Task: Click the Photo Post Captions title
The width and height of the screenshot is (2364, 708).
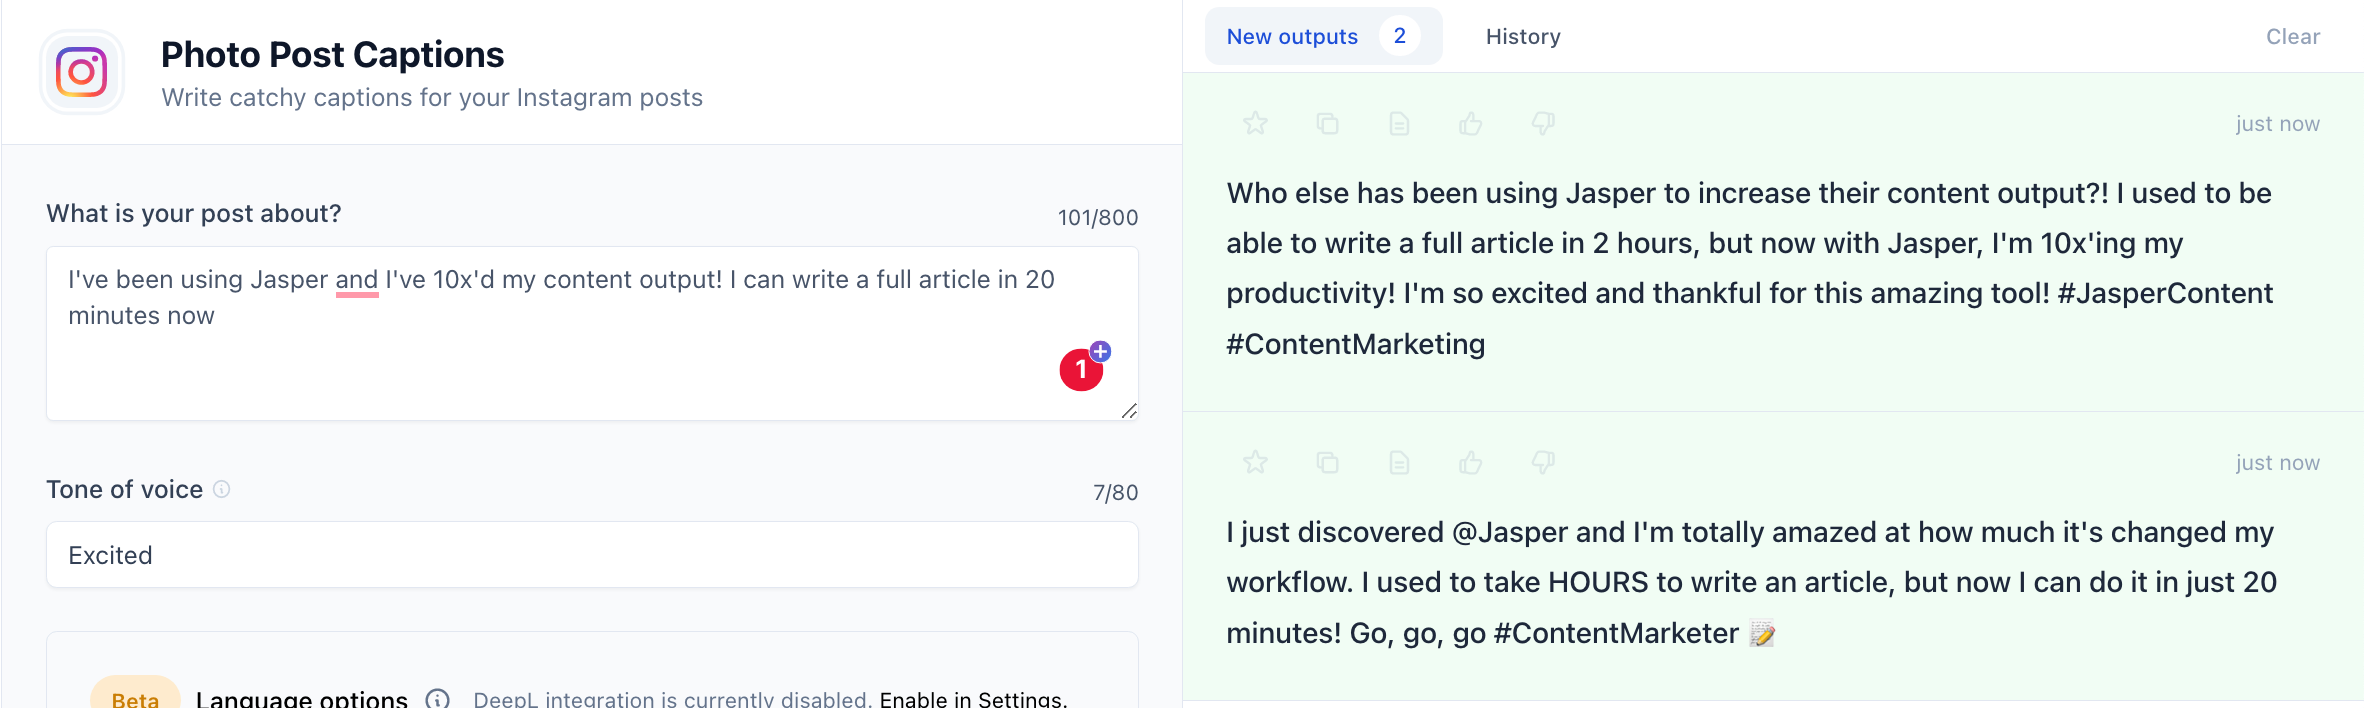Action: pyautogui.click(x=332, y=55)
